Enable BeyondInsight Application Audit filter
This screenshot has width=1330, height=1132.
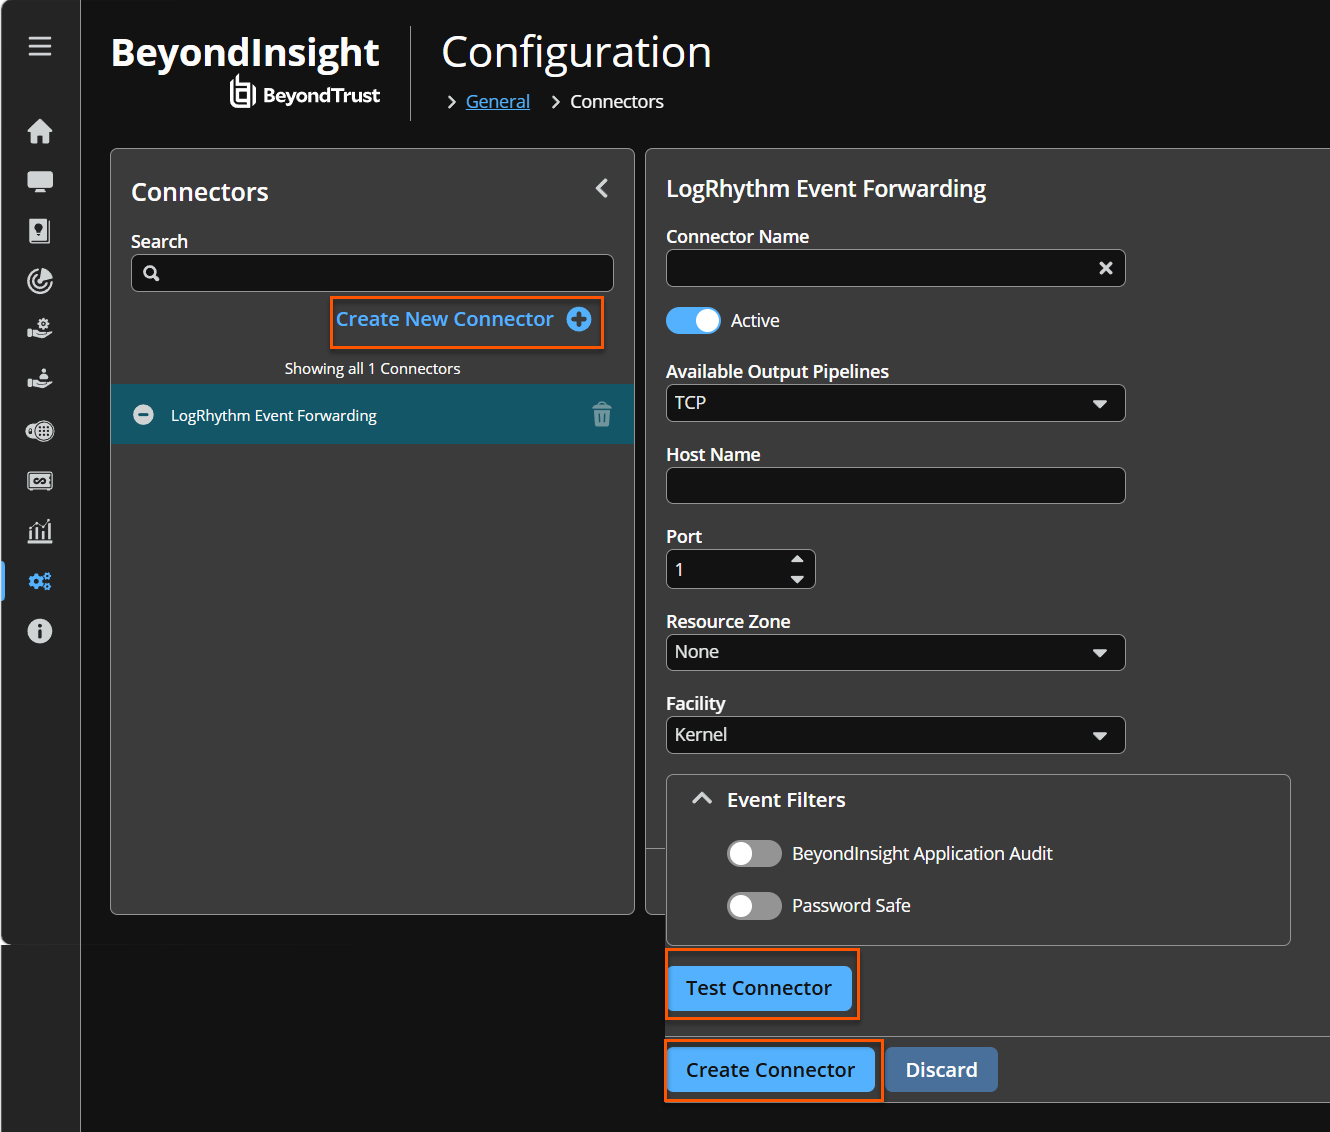click(x=754, y=853)
